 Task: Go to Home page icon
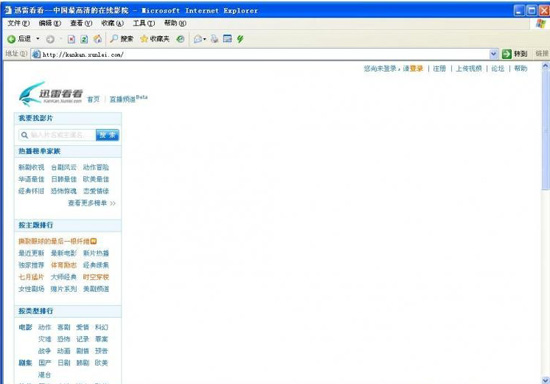click(x=98, y=39)
